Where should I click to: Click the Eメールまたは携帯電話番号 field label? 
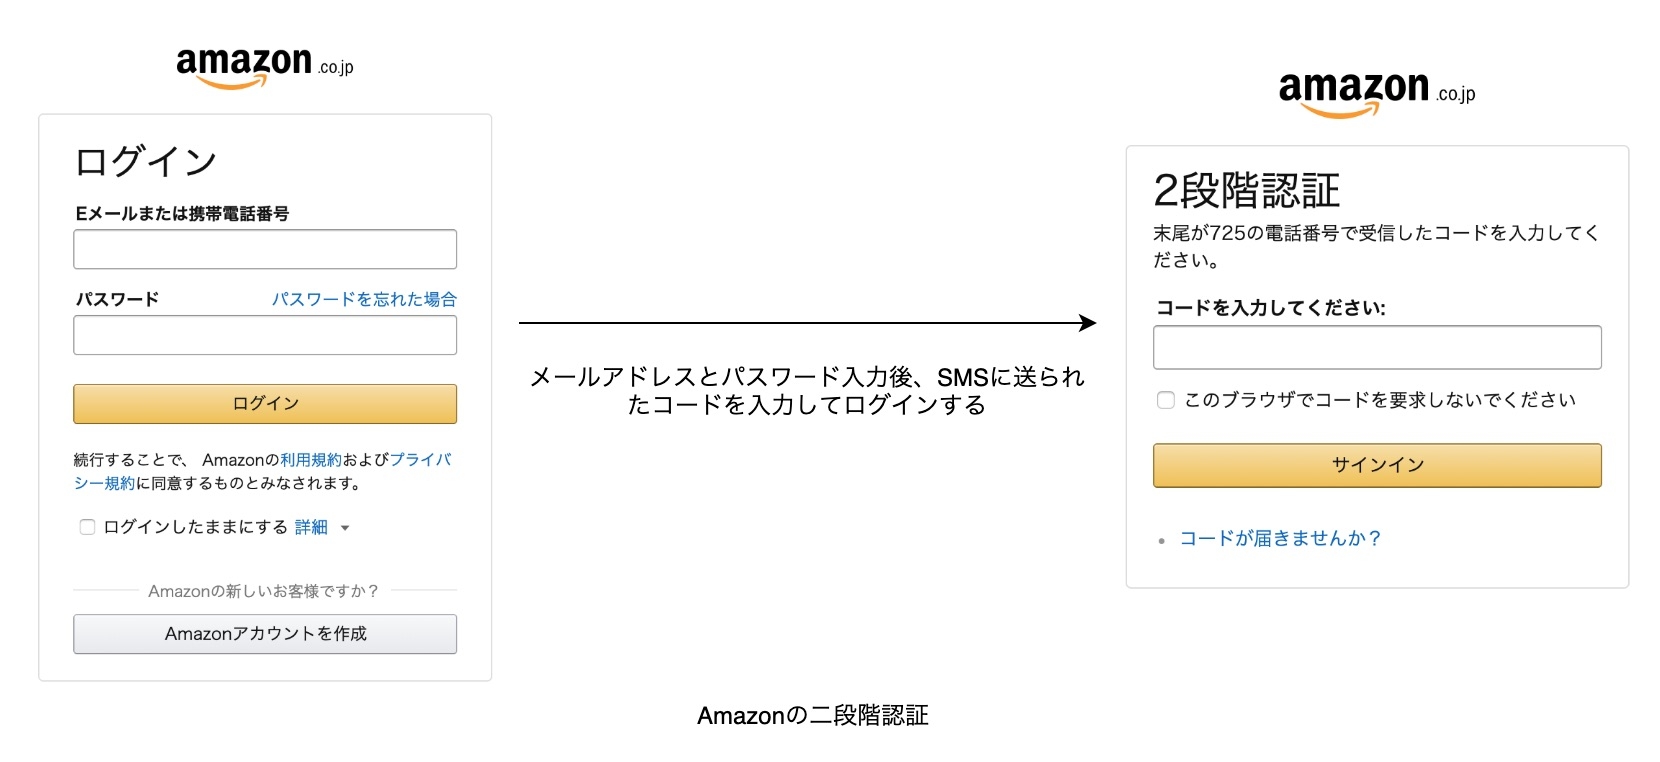tap(182, 213)
